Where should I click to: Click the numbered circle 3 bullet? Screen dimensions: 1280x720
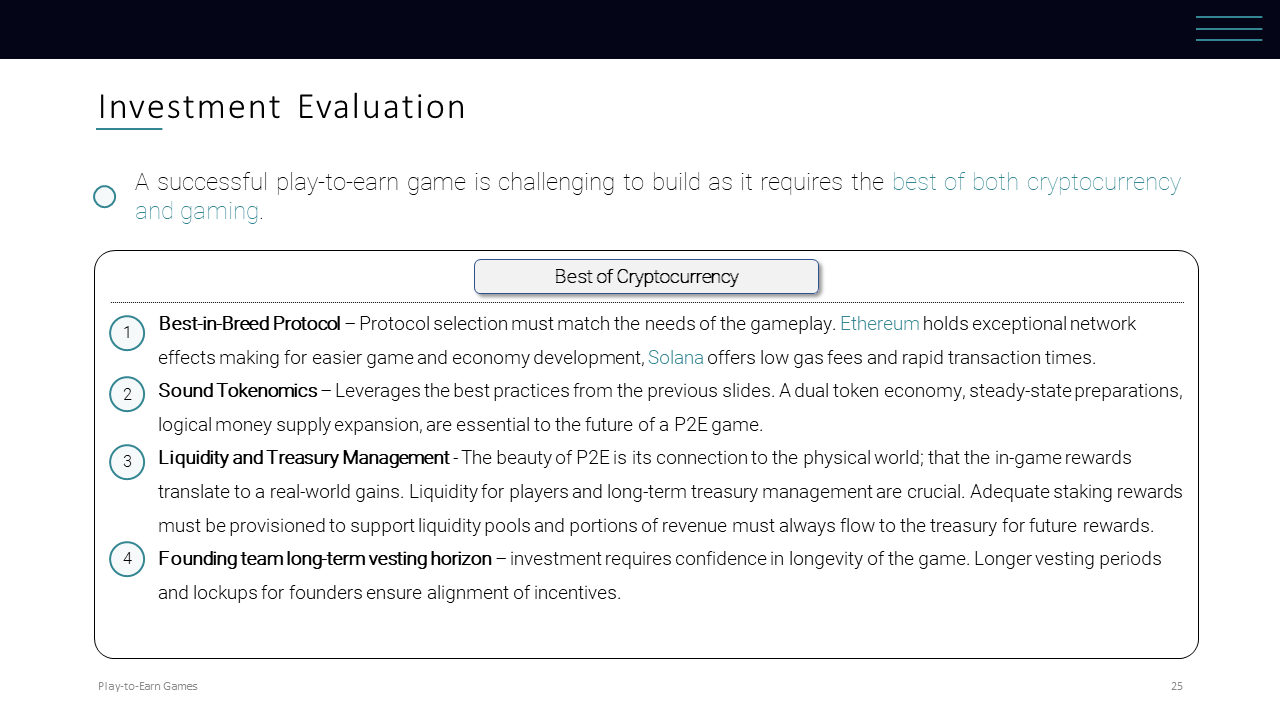[x=127, y=462]
